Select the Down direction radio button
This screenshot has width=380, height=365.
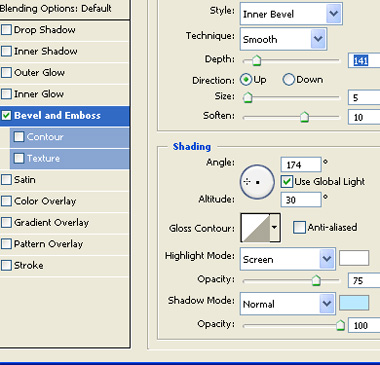coord(289,80)
